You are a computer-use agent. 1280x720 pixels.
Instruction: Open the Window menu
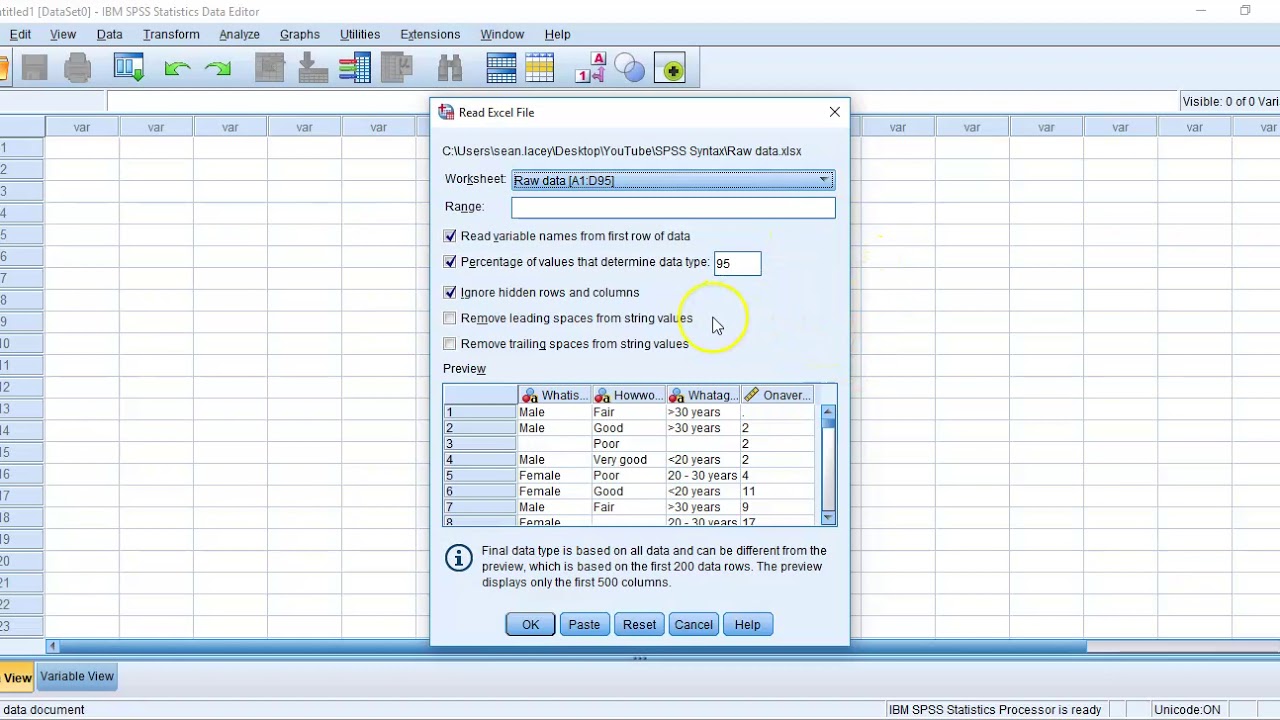[x=502, y=34]
